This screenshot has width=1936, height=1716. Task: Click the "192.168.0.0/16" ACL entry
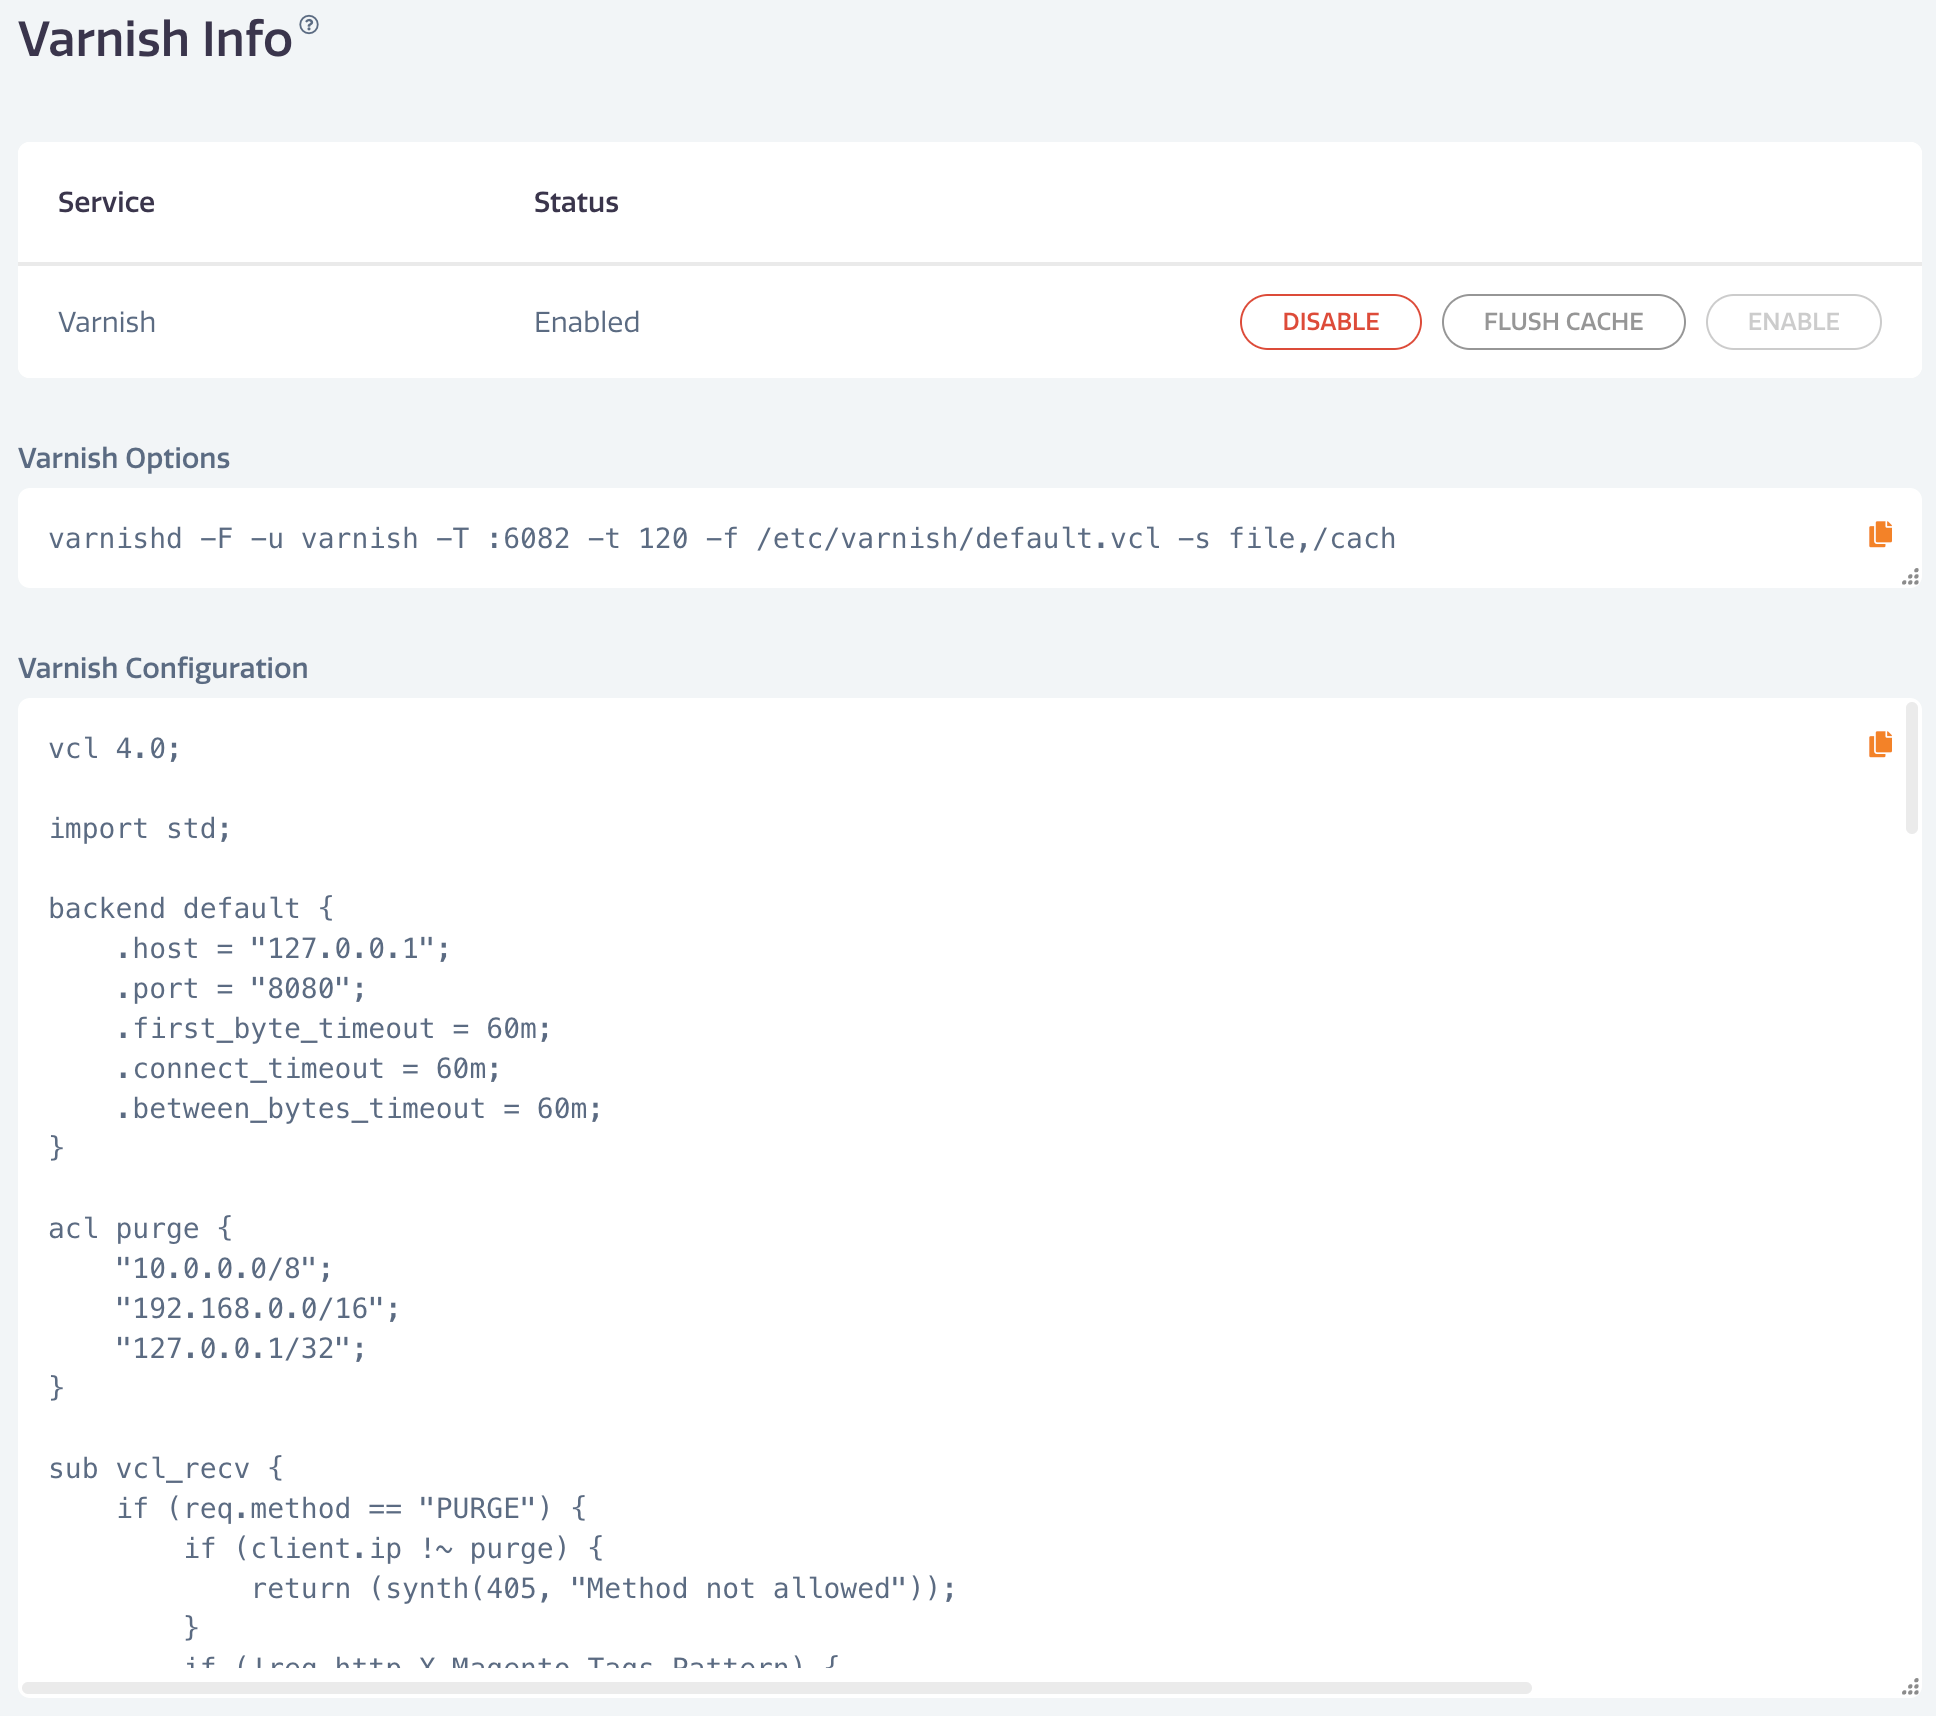pyautogui.click(x=258, y=1309)
